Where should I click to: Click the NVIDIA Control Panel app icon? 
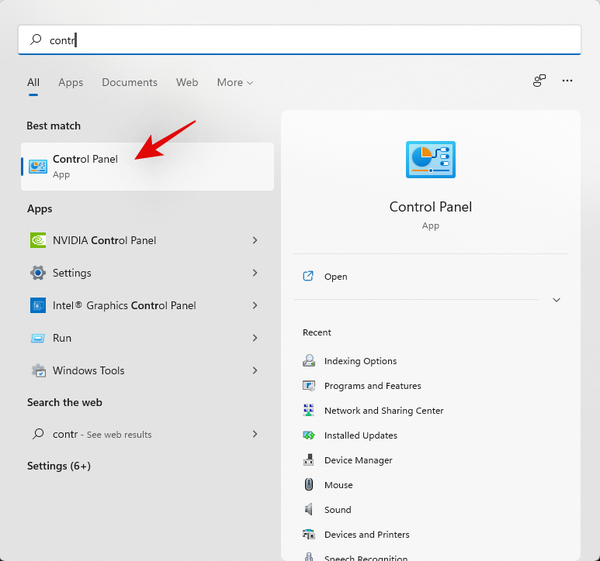click(x=38, y=240)
